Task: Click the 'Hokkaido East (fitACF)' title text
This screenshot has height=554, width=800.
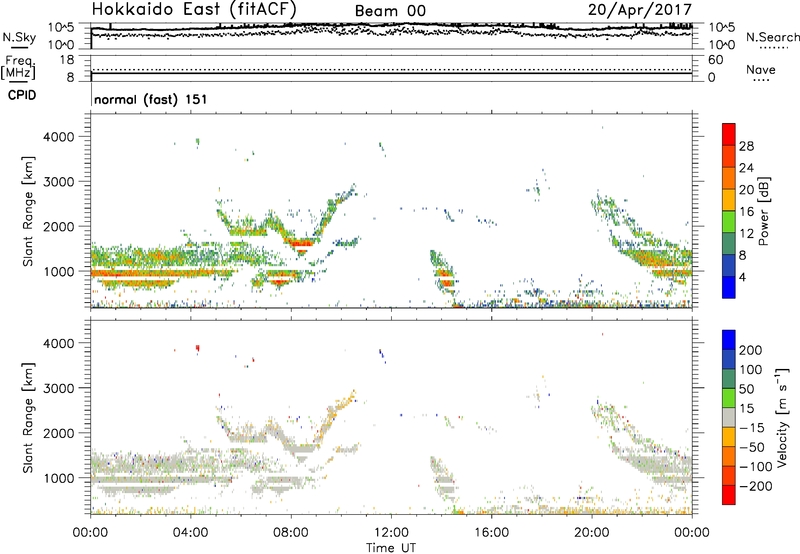Action: (x=194, y=9)
